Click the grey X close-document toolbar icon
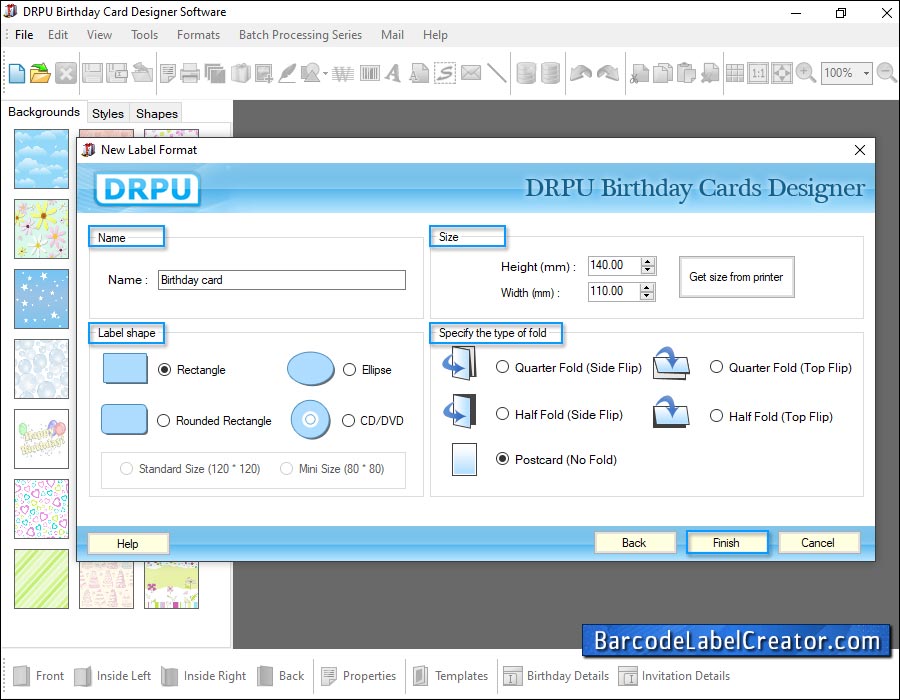Screen dimensions: 900x700 (x=66, y=73)
